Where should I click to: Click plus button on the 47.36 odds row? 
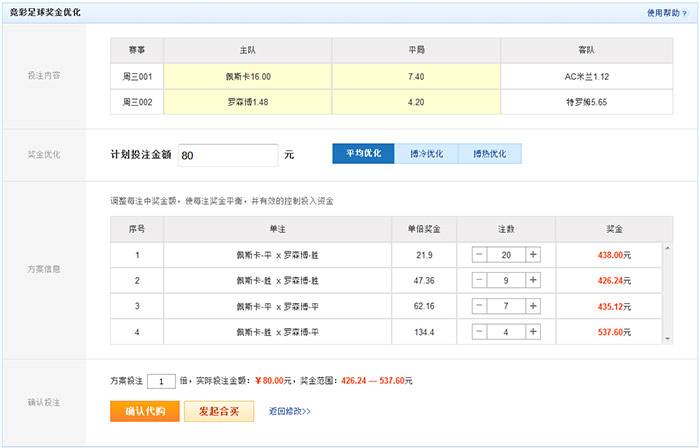point(532,281)
